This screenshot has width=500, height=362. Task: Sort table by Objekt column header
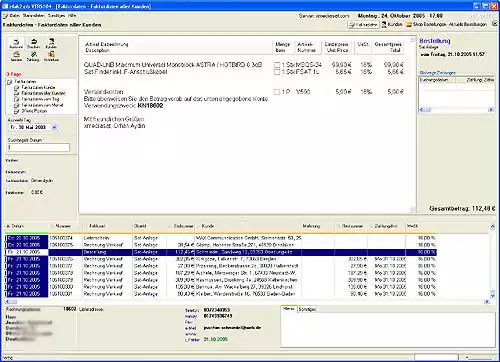pyautogui.click(x=150, y=226)
